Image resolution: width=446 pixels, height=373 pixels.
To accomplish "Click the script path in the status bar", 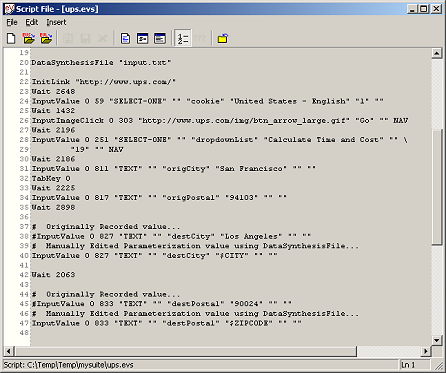I will pyautogui.click(x=68, y=365).
